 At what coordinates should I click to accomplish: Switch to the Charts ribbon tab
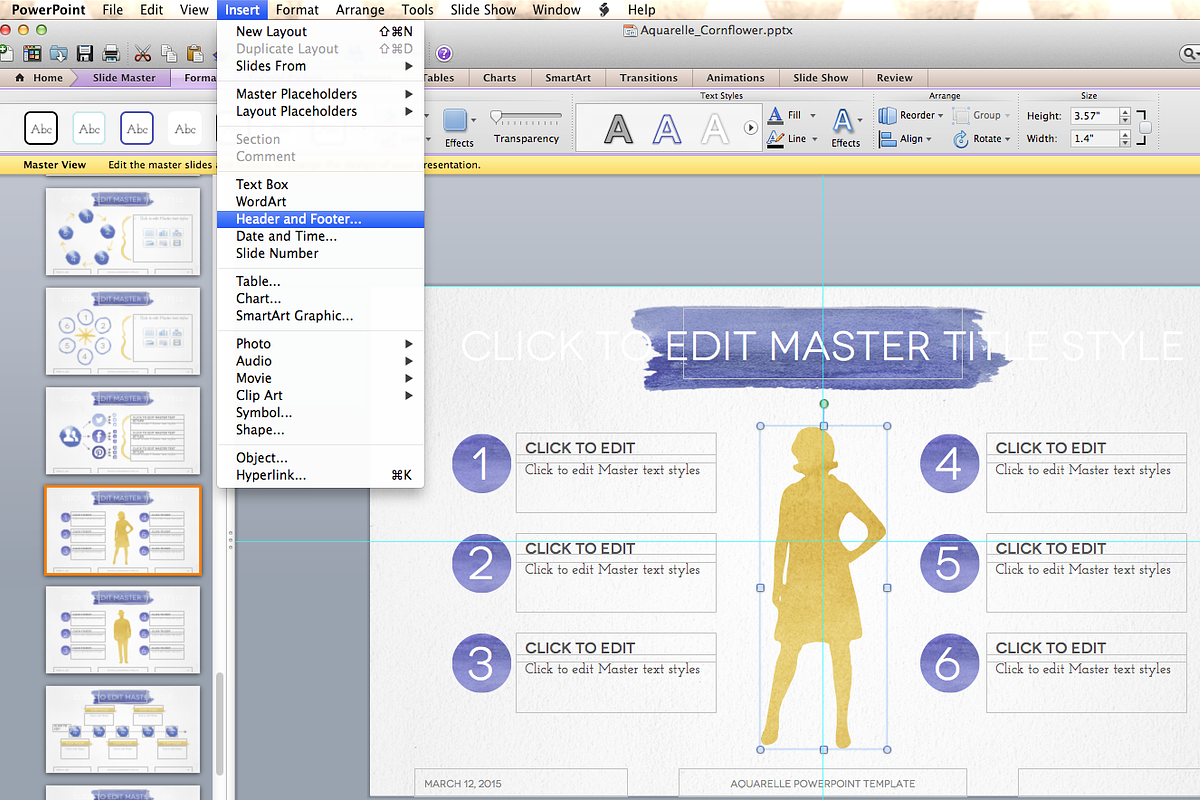(x=499, y=77)
